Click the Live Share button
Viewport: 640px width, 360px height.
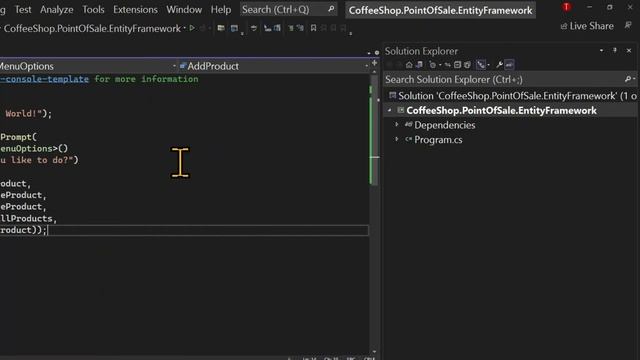click(587, 26)
